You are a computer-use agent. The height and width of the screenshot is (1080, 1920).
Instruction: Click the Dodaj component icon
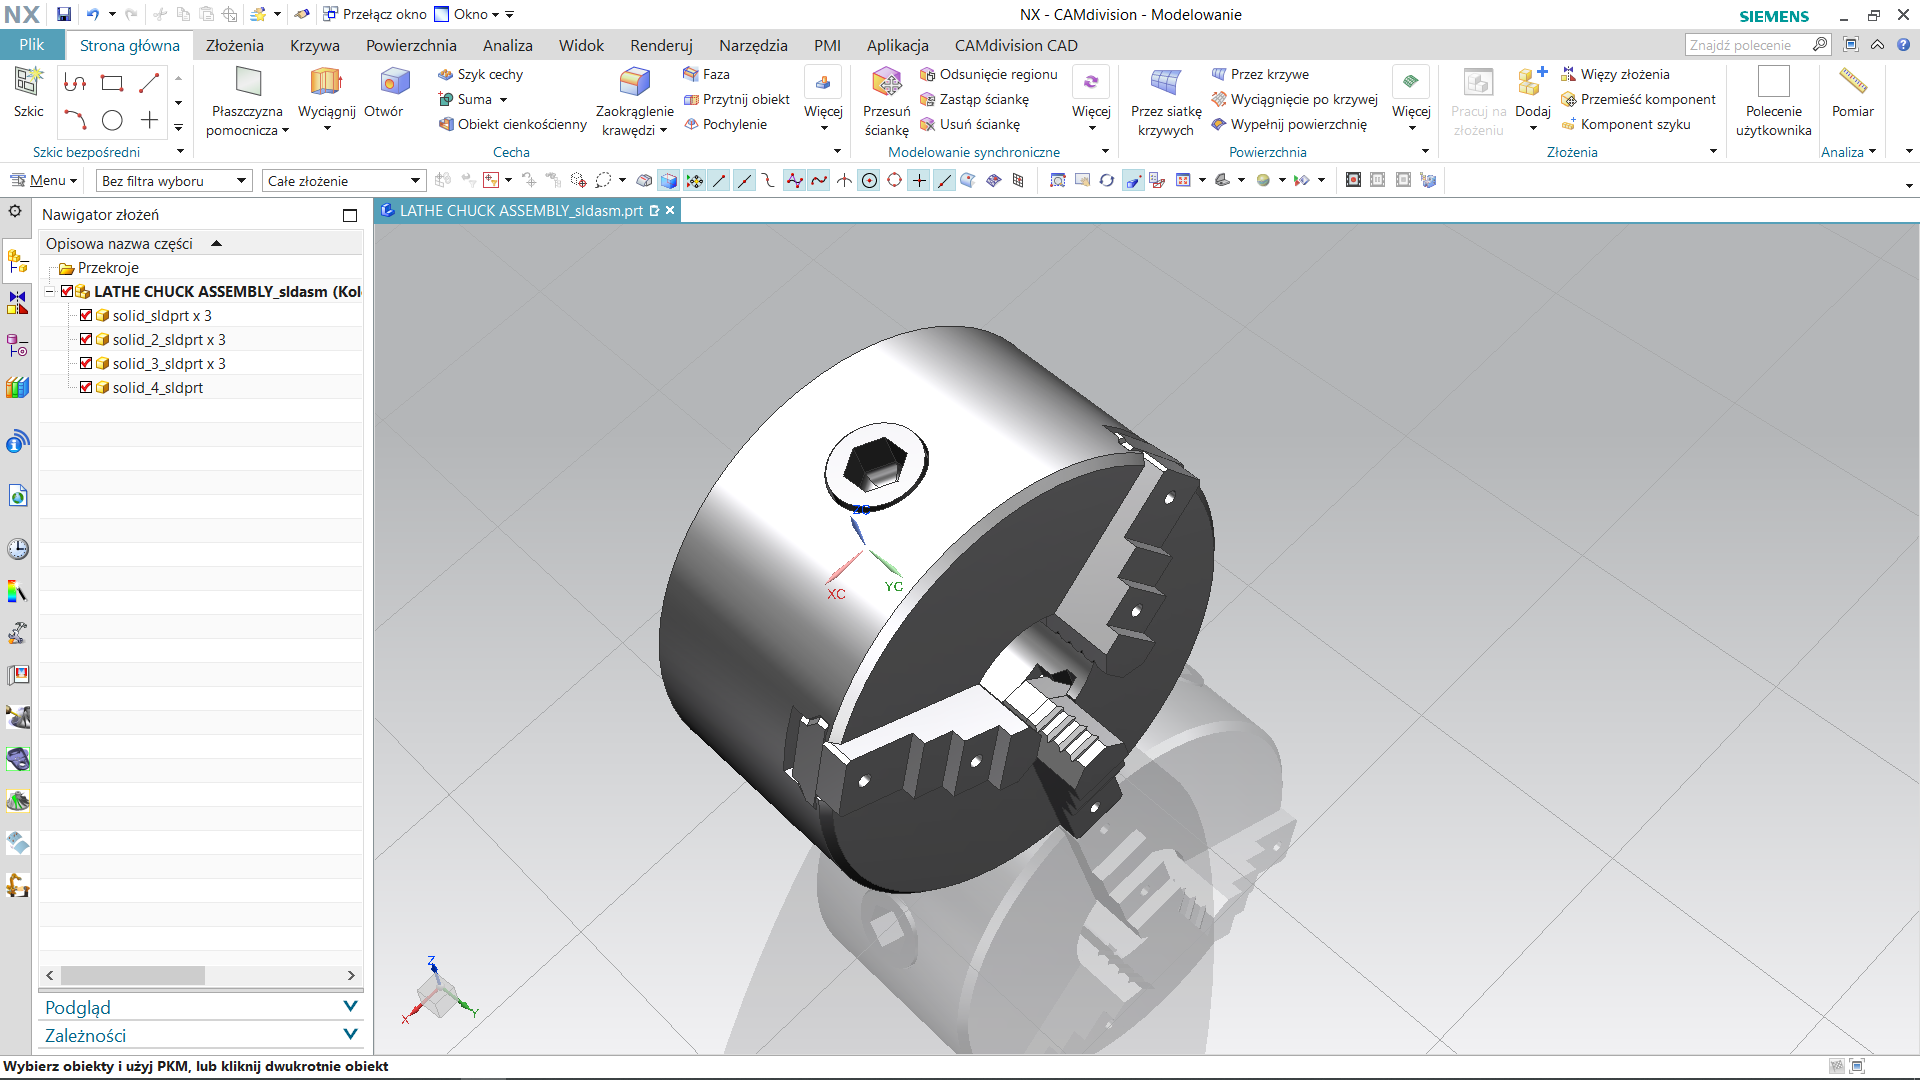coord(1532,81)
